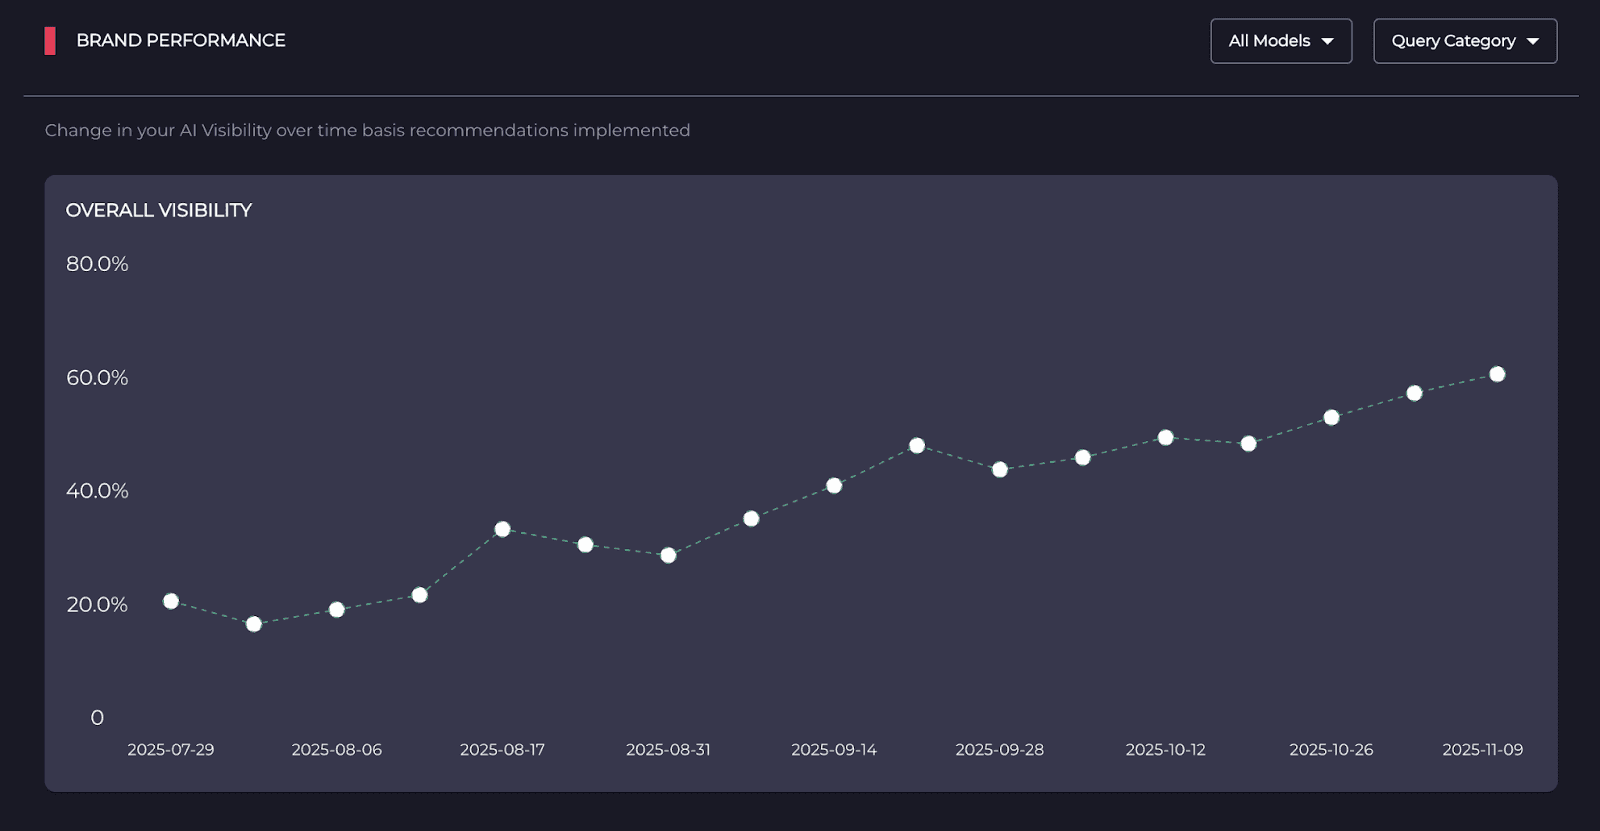Click the 60.0% y-axis label
This screenshot has height=831, width=1600.
coord(97,378)
